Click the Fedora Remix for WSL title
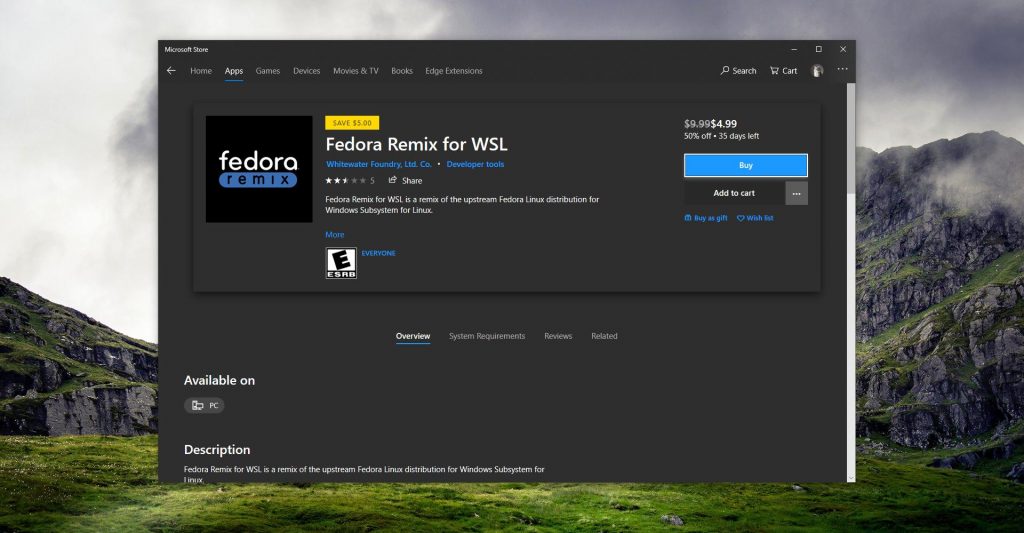The height and width of the screenshot is (533, 1024). click(x=417, y=144)
